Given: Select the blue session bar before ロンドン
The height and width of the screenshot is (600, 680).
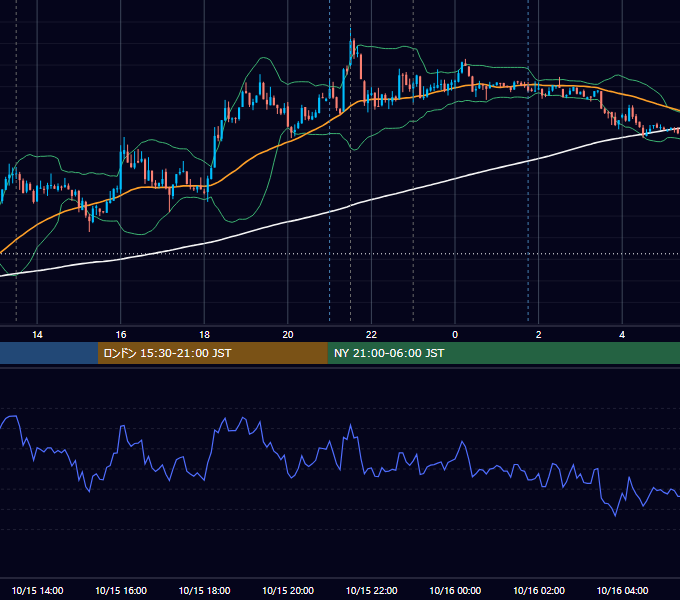Looking at the screenshot, I should (x=49, y=353).
